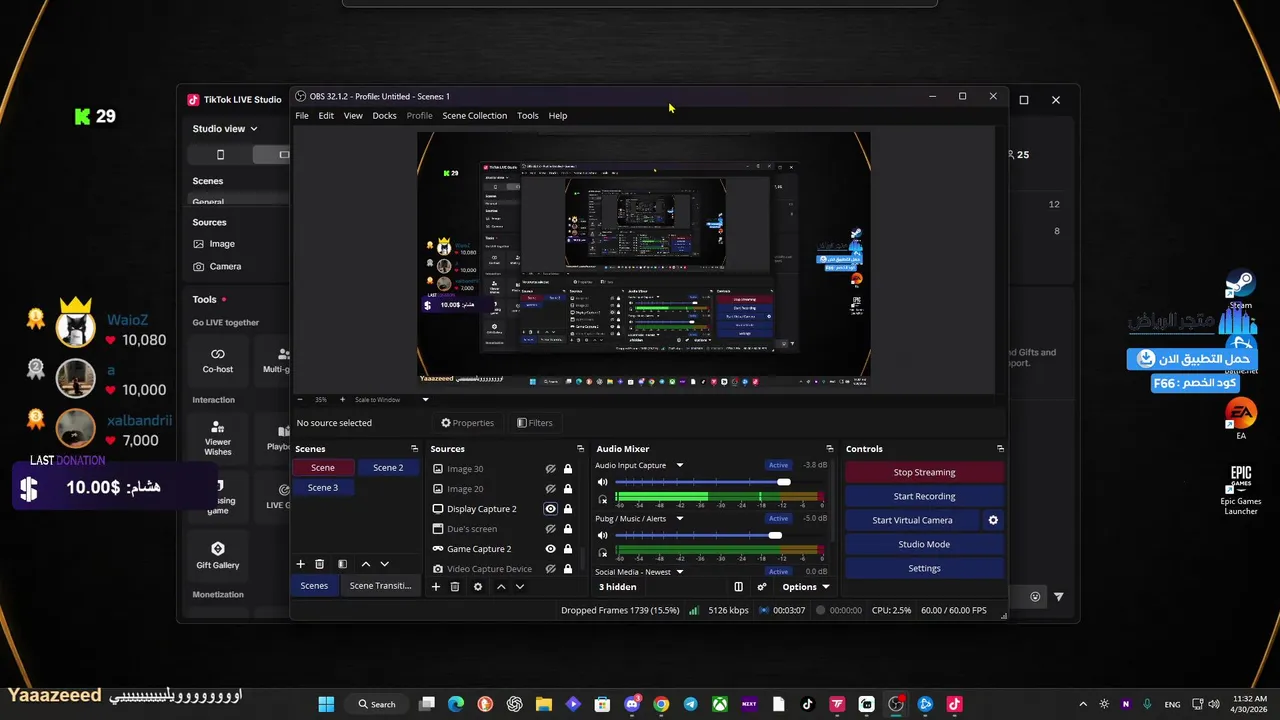This screenshot has height=720, width=1280.
Task: Unlock the Game Capture 2 source
Action: 568,549
